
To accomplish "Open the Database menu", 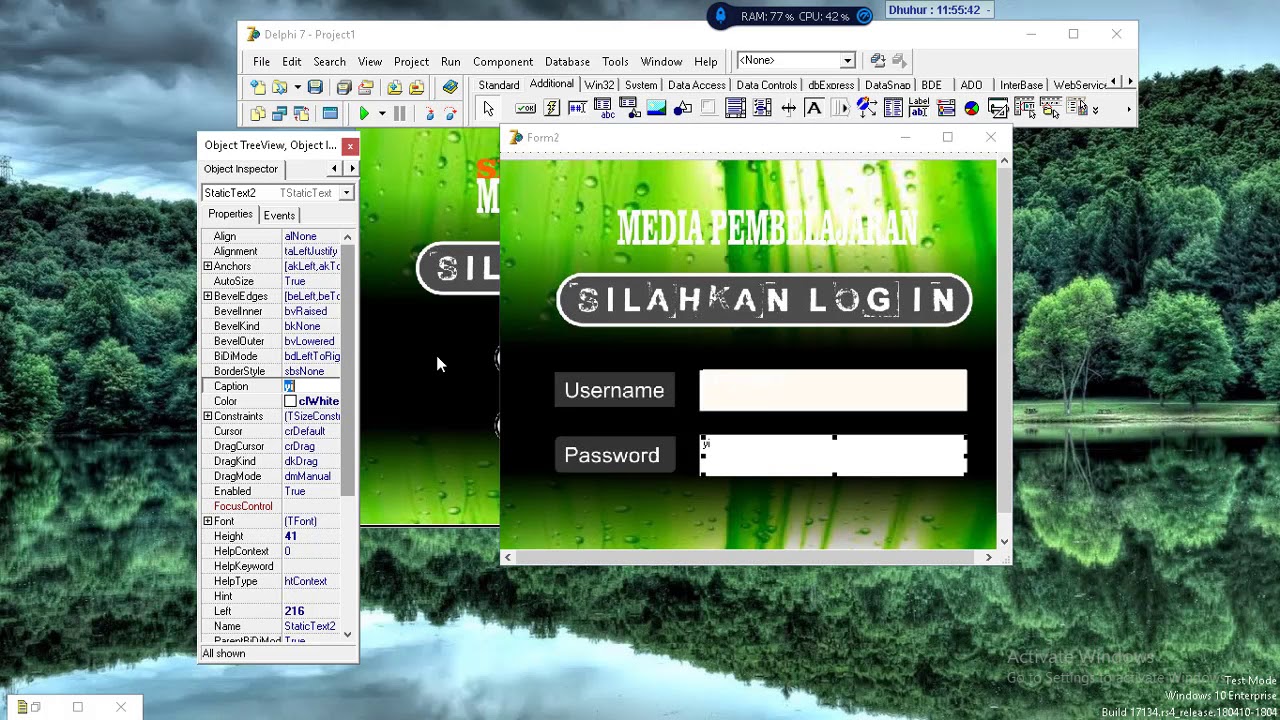I will pyautogui.click(x=567, y=62).
